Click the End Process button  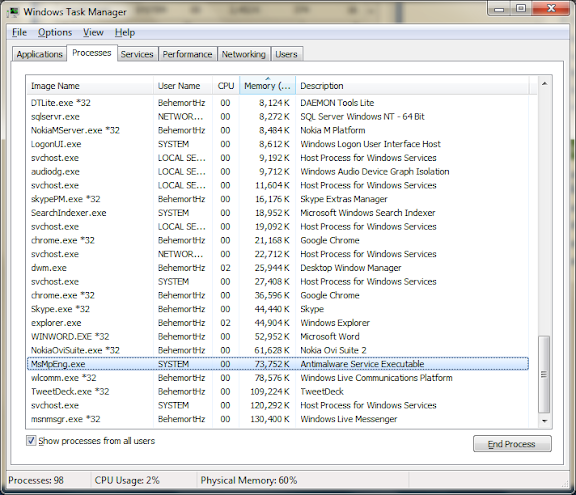tap(512, 444)
